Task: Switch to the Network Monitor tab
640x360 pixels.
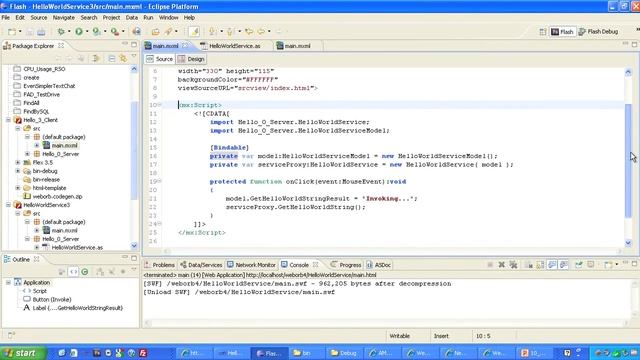Action: 251,265
